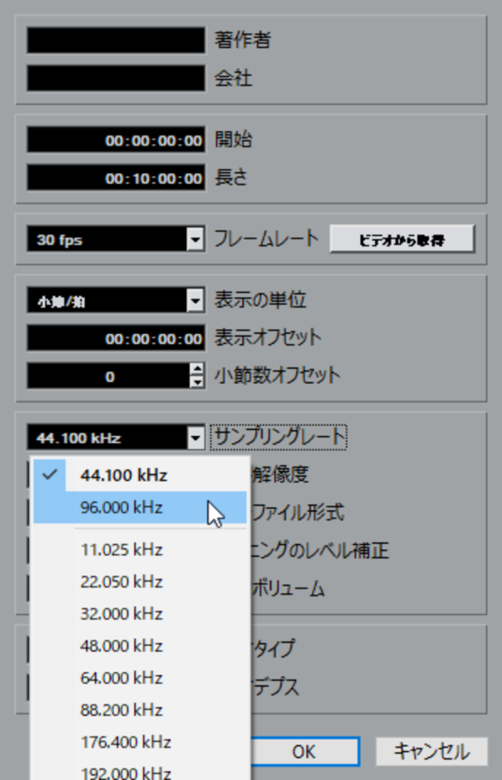Click the 長さ length timecode field
This screenshot has width=502, height=780.
tap(116, 178)
